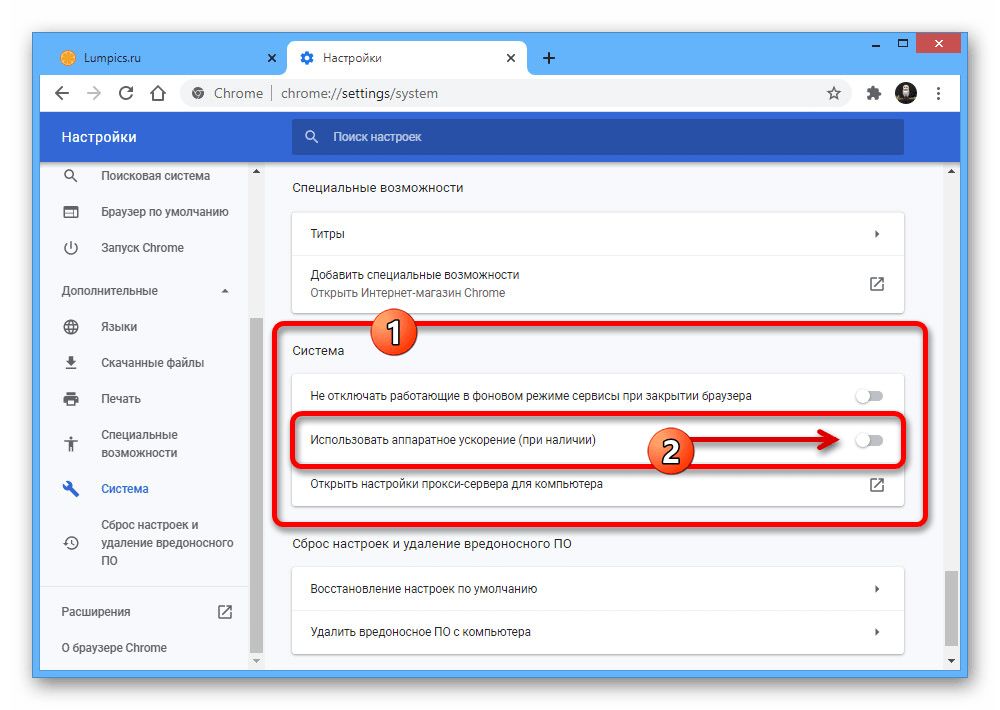Viewport: 1000px width, 710px height.
Task: Open the Extensions puzzle icon
Action: [x=873, y=93]
